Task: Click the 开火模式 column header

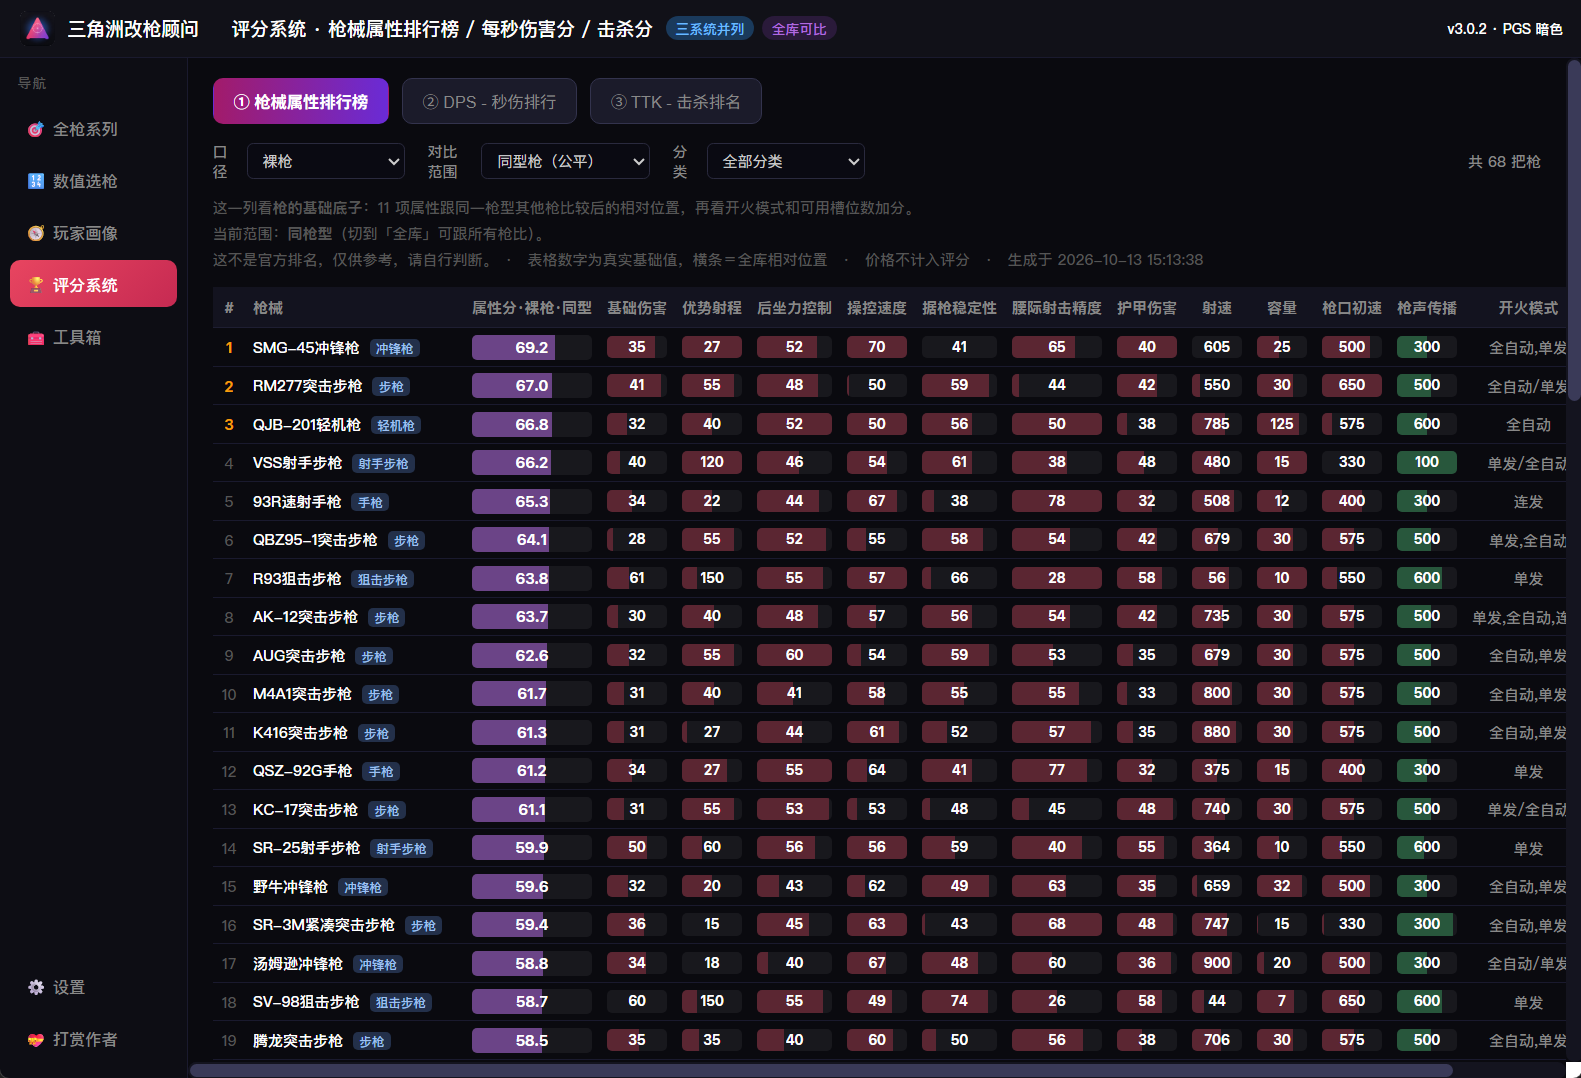Action: click(1528, 308)
